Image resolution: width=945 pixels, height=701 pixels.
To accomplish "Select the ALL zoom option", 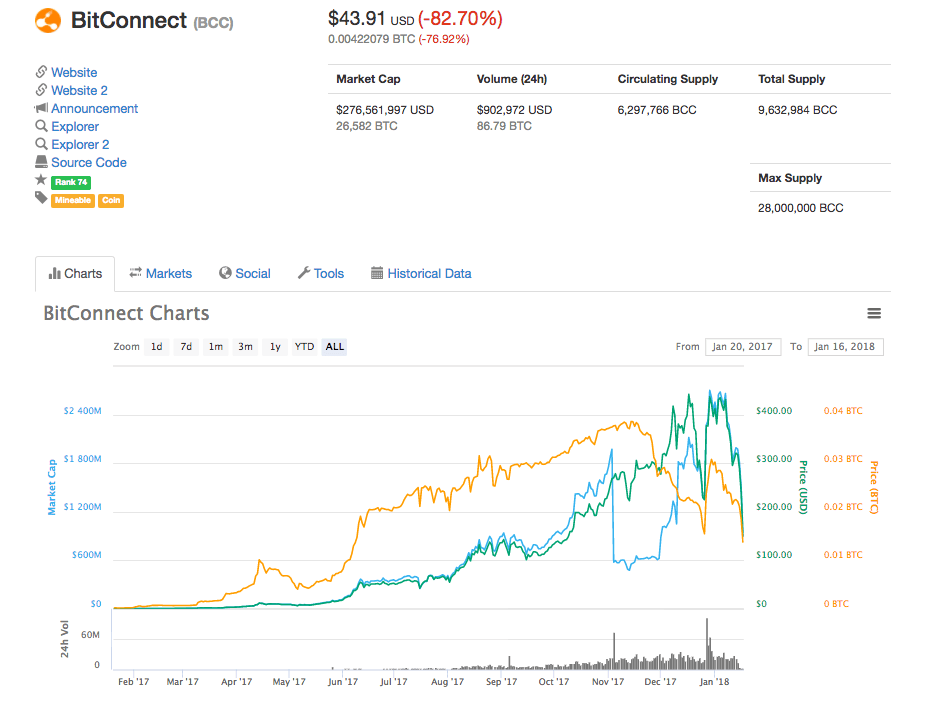I will (334, 347).
